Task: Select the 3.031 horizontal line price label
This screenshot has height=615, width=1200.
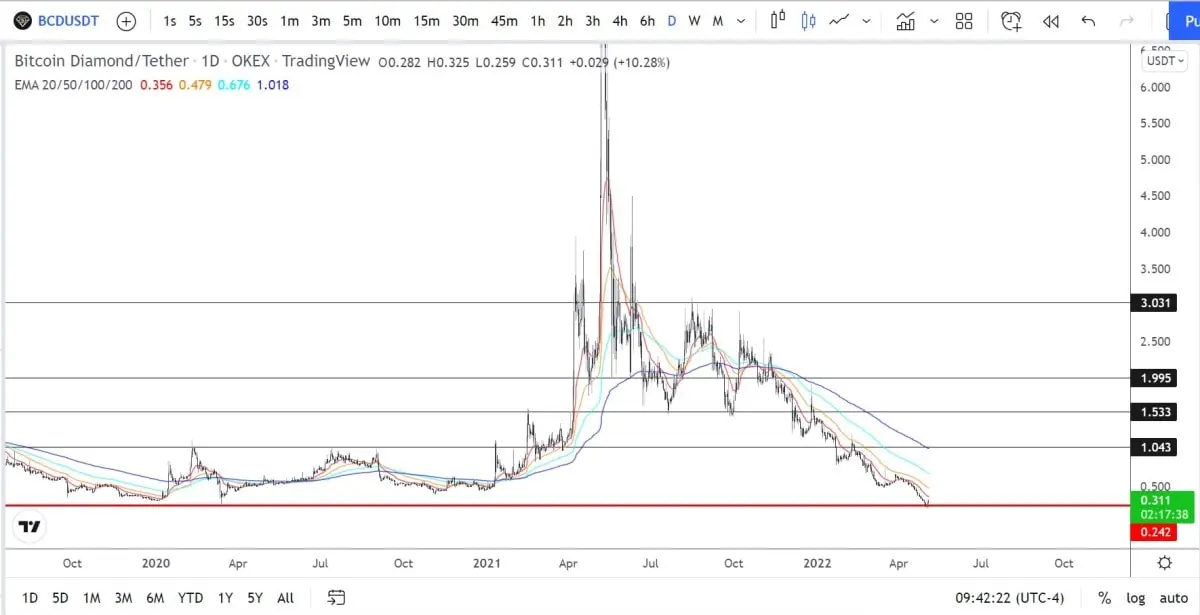Action: pos(1155,303)
